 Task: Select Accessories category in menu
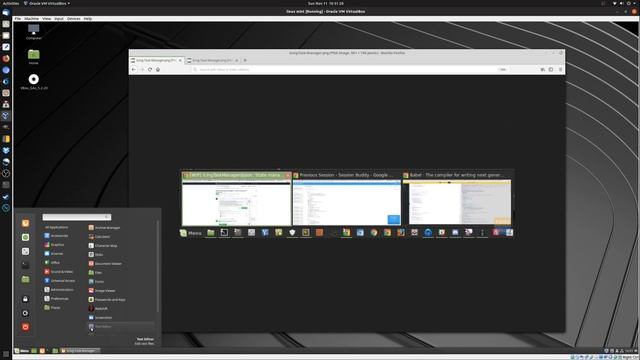(x=56, y=236)
